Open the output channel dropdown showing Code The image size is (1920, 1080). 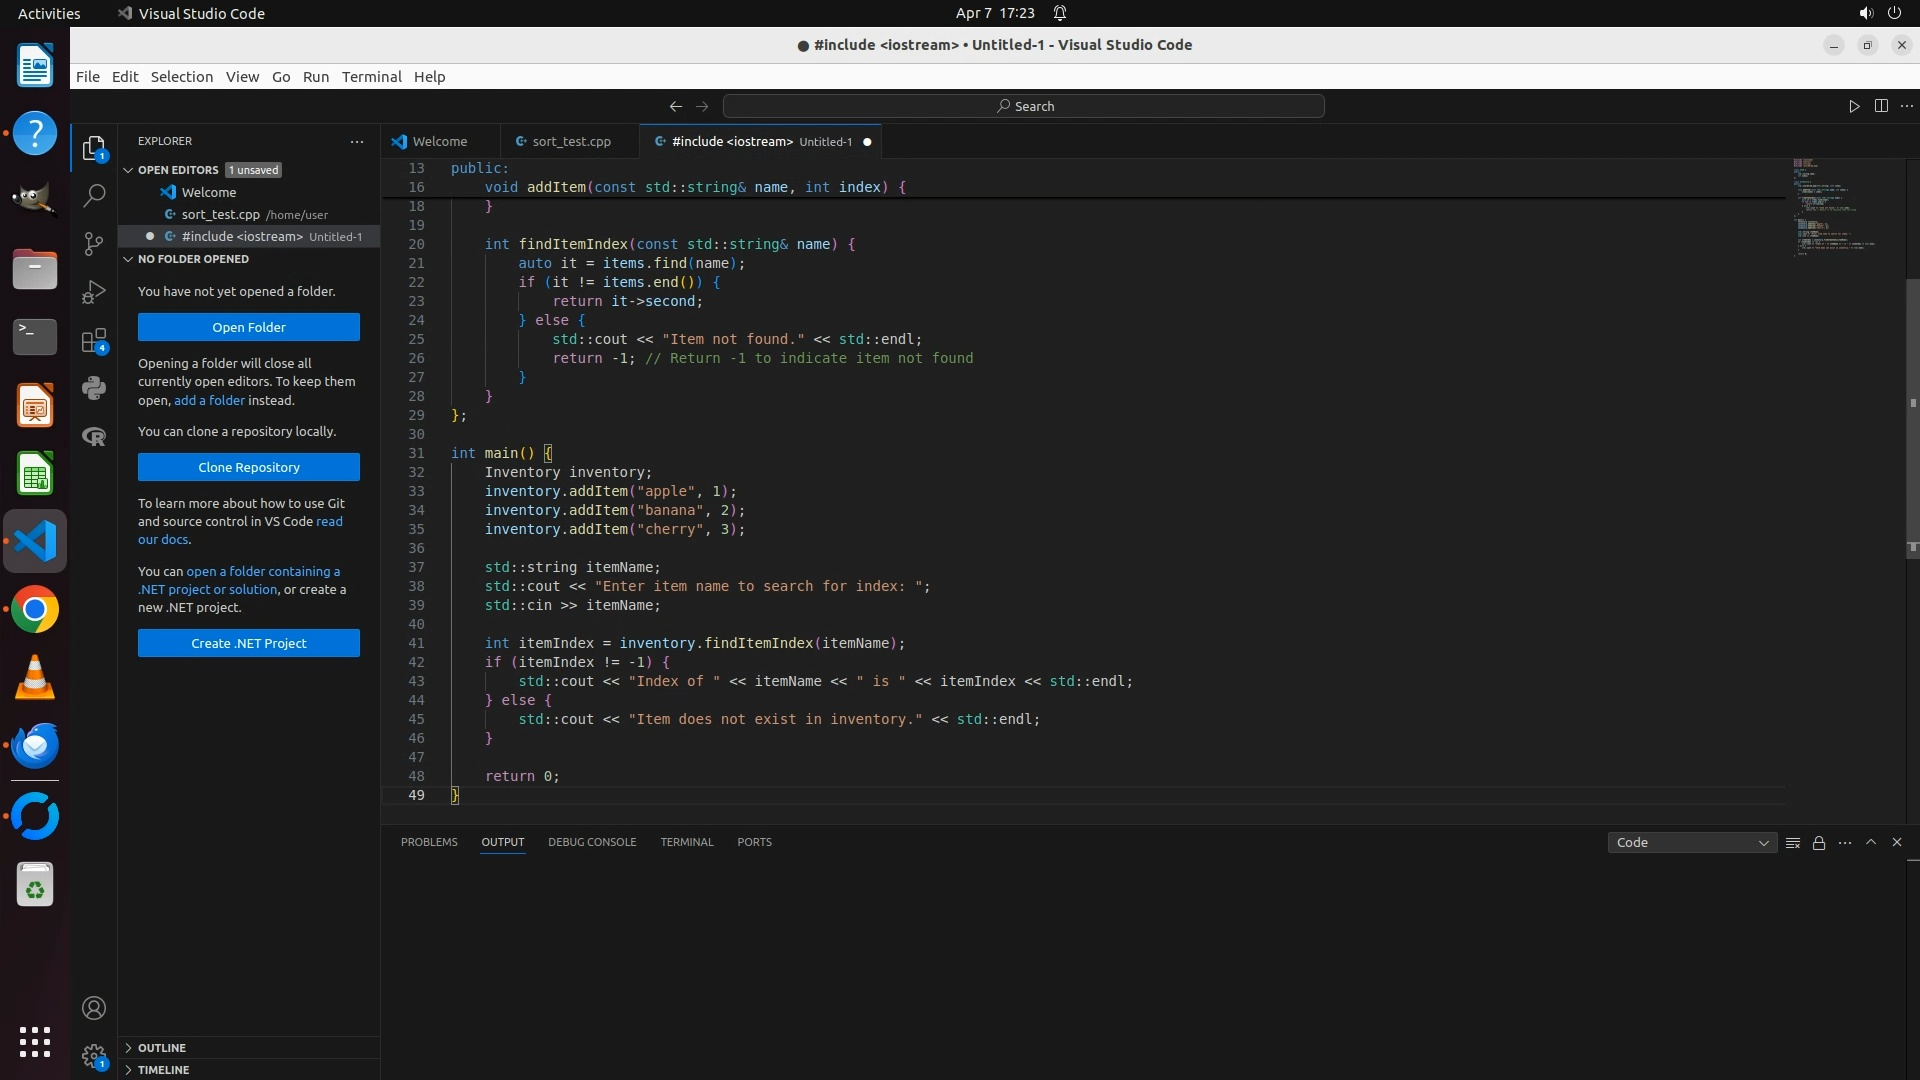click(x=1692, y=843)
